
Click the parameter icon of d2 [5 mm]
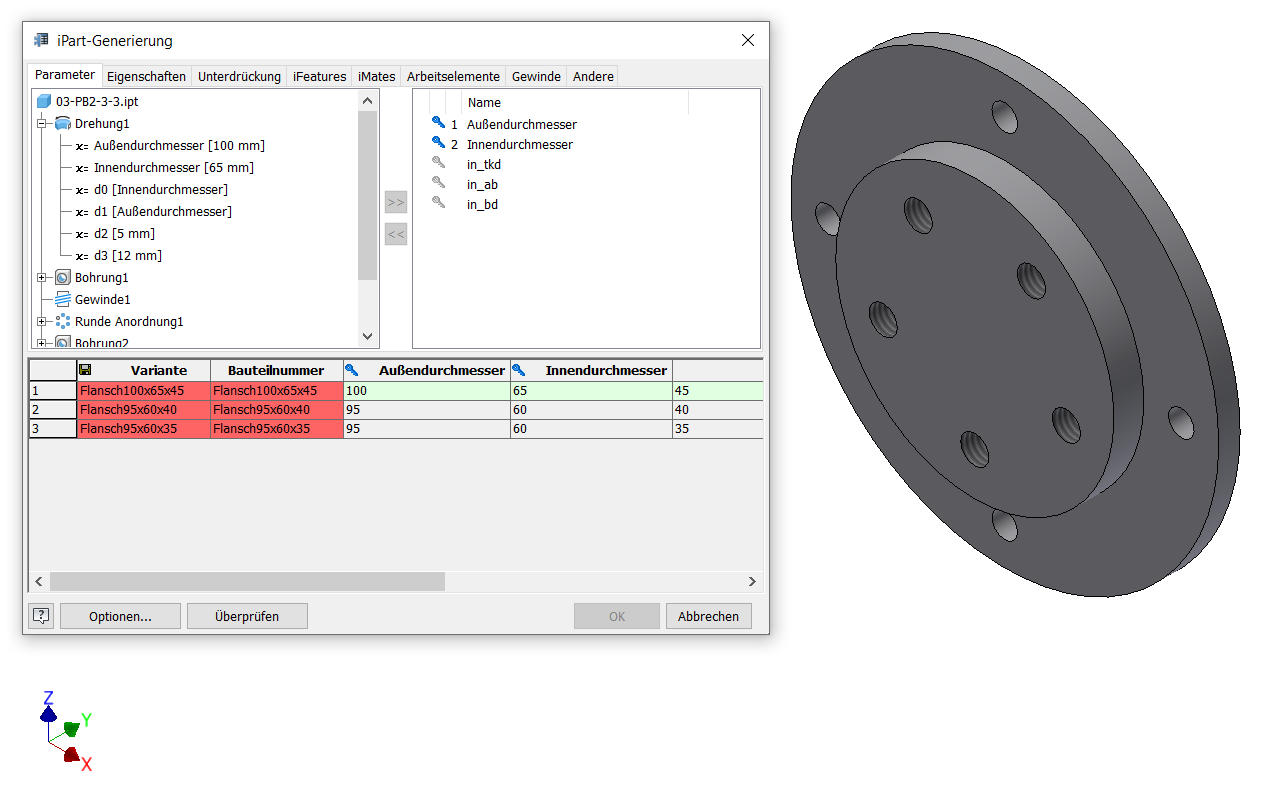pos(82,234)
